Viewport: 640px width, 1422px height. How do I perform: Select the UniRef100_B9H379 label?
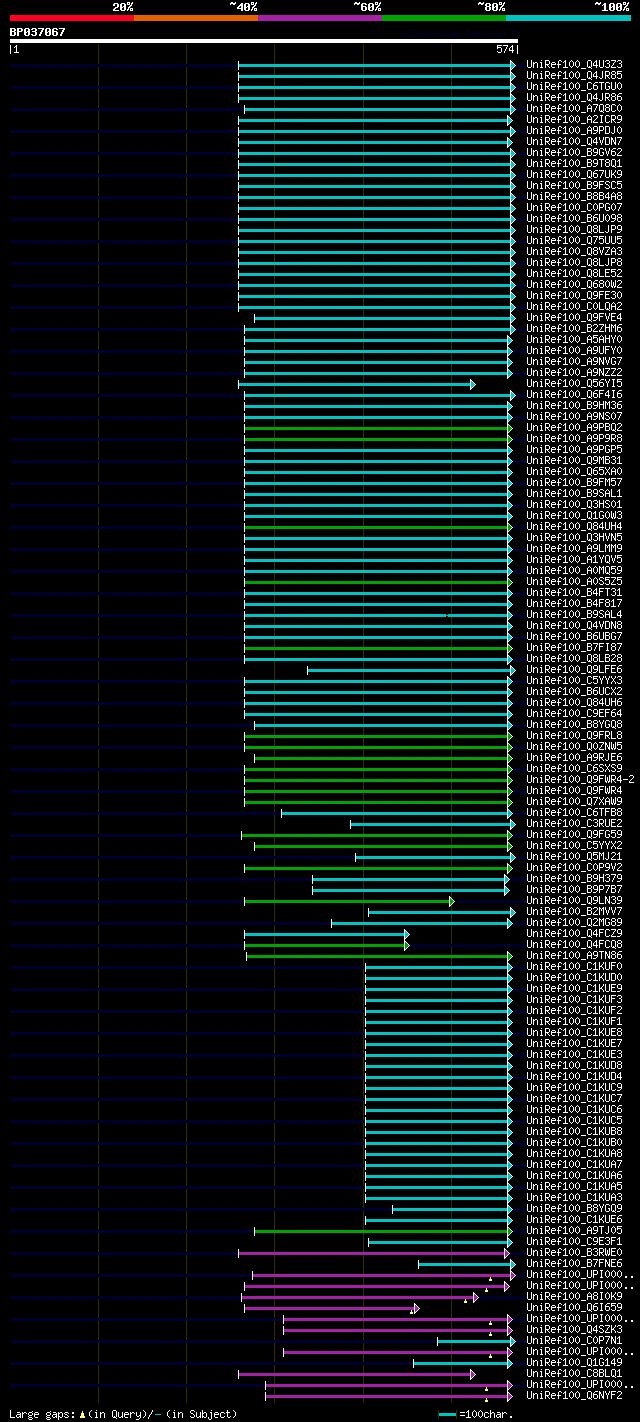(574, 878)
